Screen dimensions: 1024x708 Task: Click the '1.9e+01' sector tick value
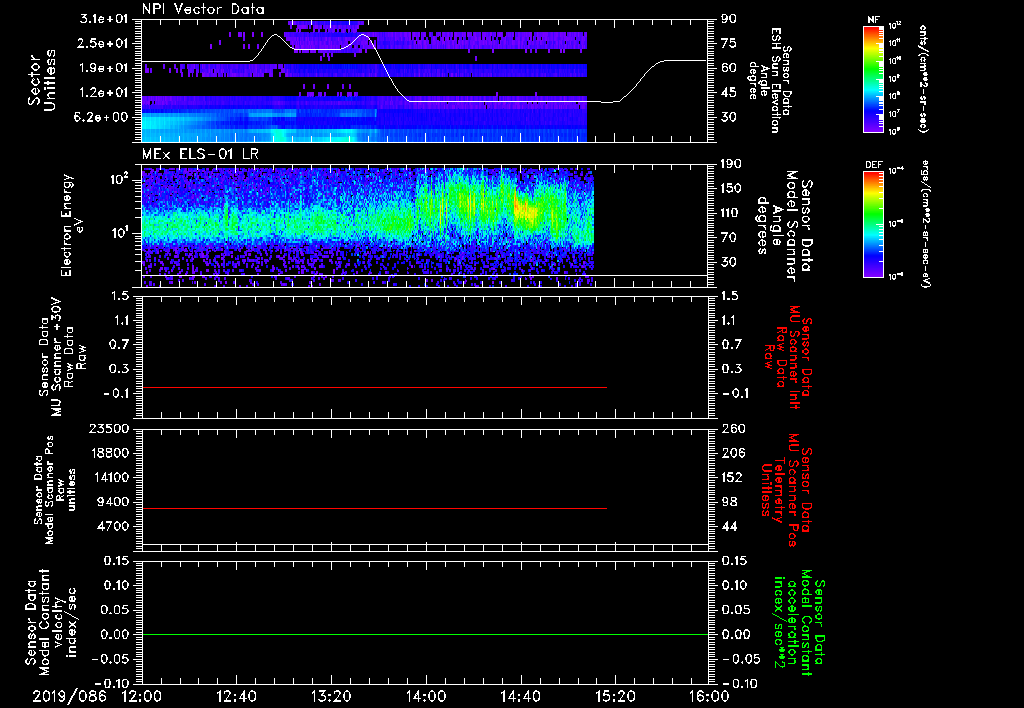coord(104,68)
